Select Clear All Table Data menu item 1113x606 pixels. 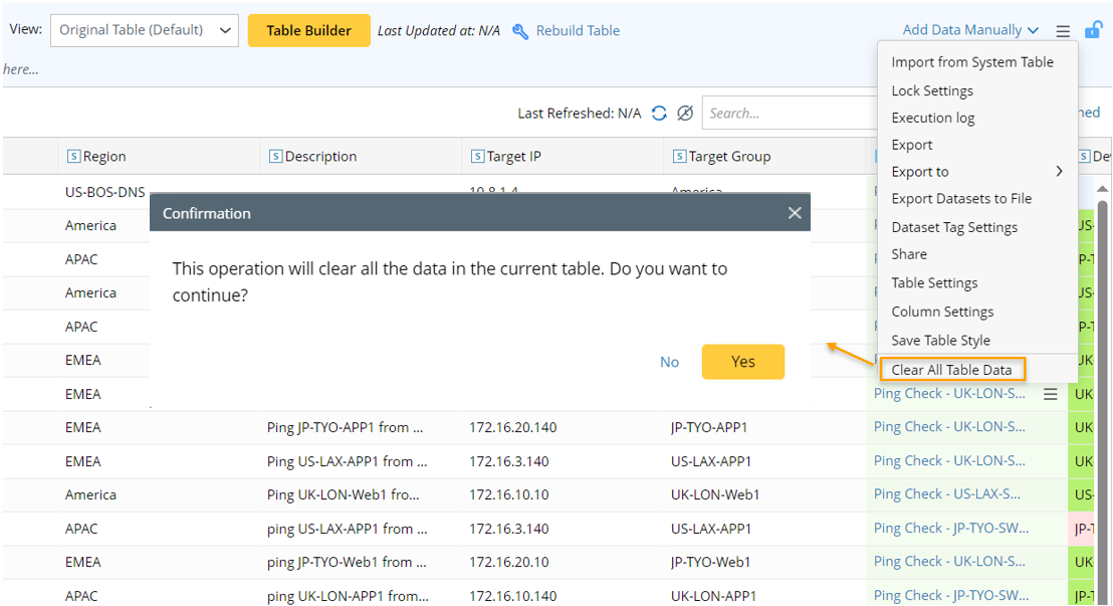pos(951,370)
